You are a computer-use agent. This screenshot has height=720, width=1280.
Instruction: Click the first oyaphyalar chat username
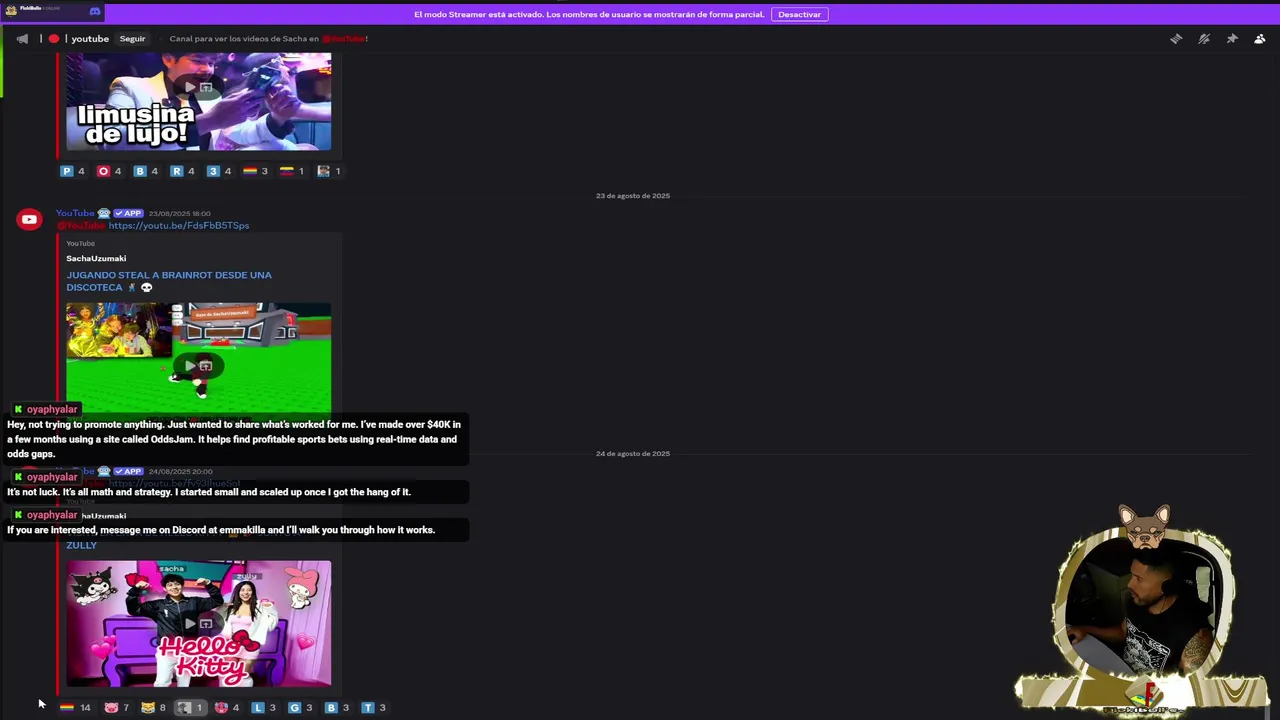pyautogui.click(x=51, y=409)
